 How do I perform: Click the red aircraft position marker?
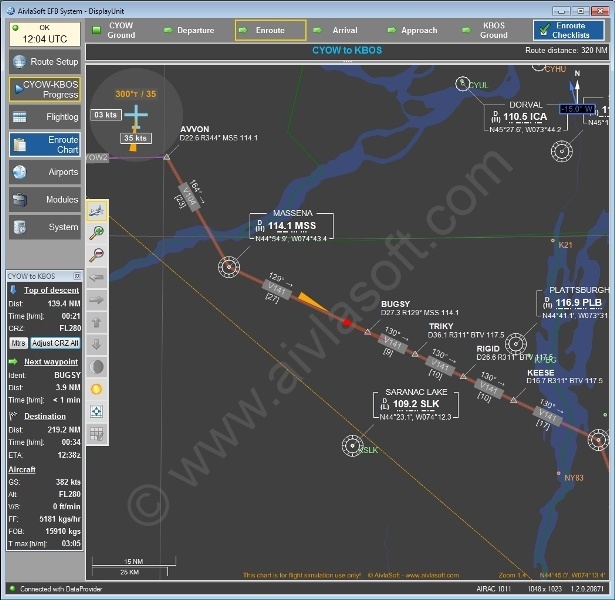[347, 322]
